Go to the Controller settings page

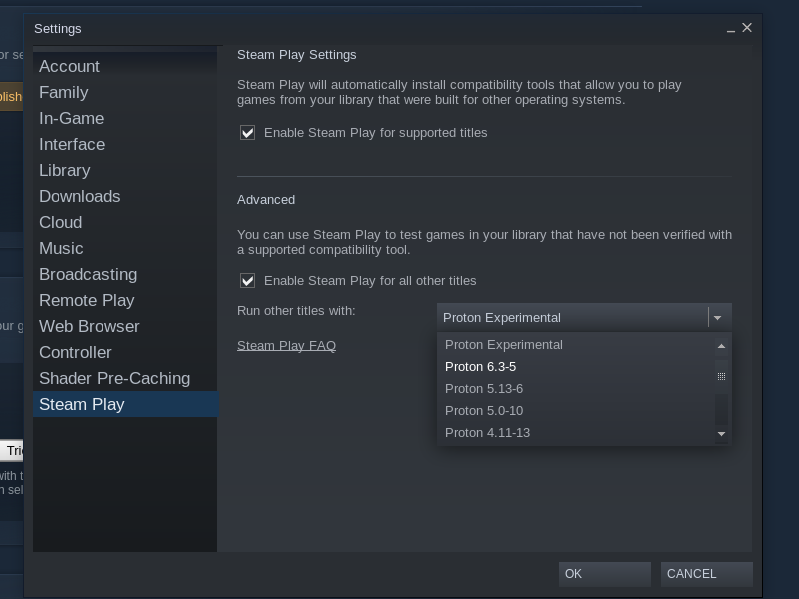[75, 352]
